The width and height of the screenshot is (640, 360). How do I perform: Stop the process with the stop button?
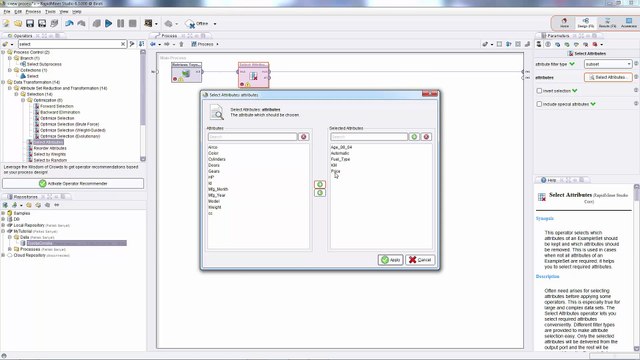133,24
